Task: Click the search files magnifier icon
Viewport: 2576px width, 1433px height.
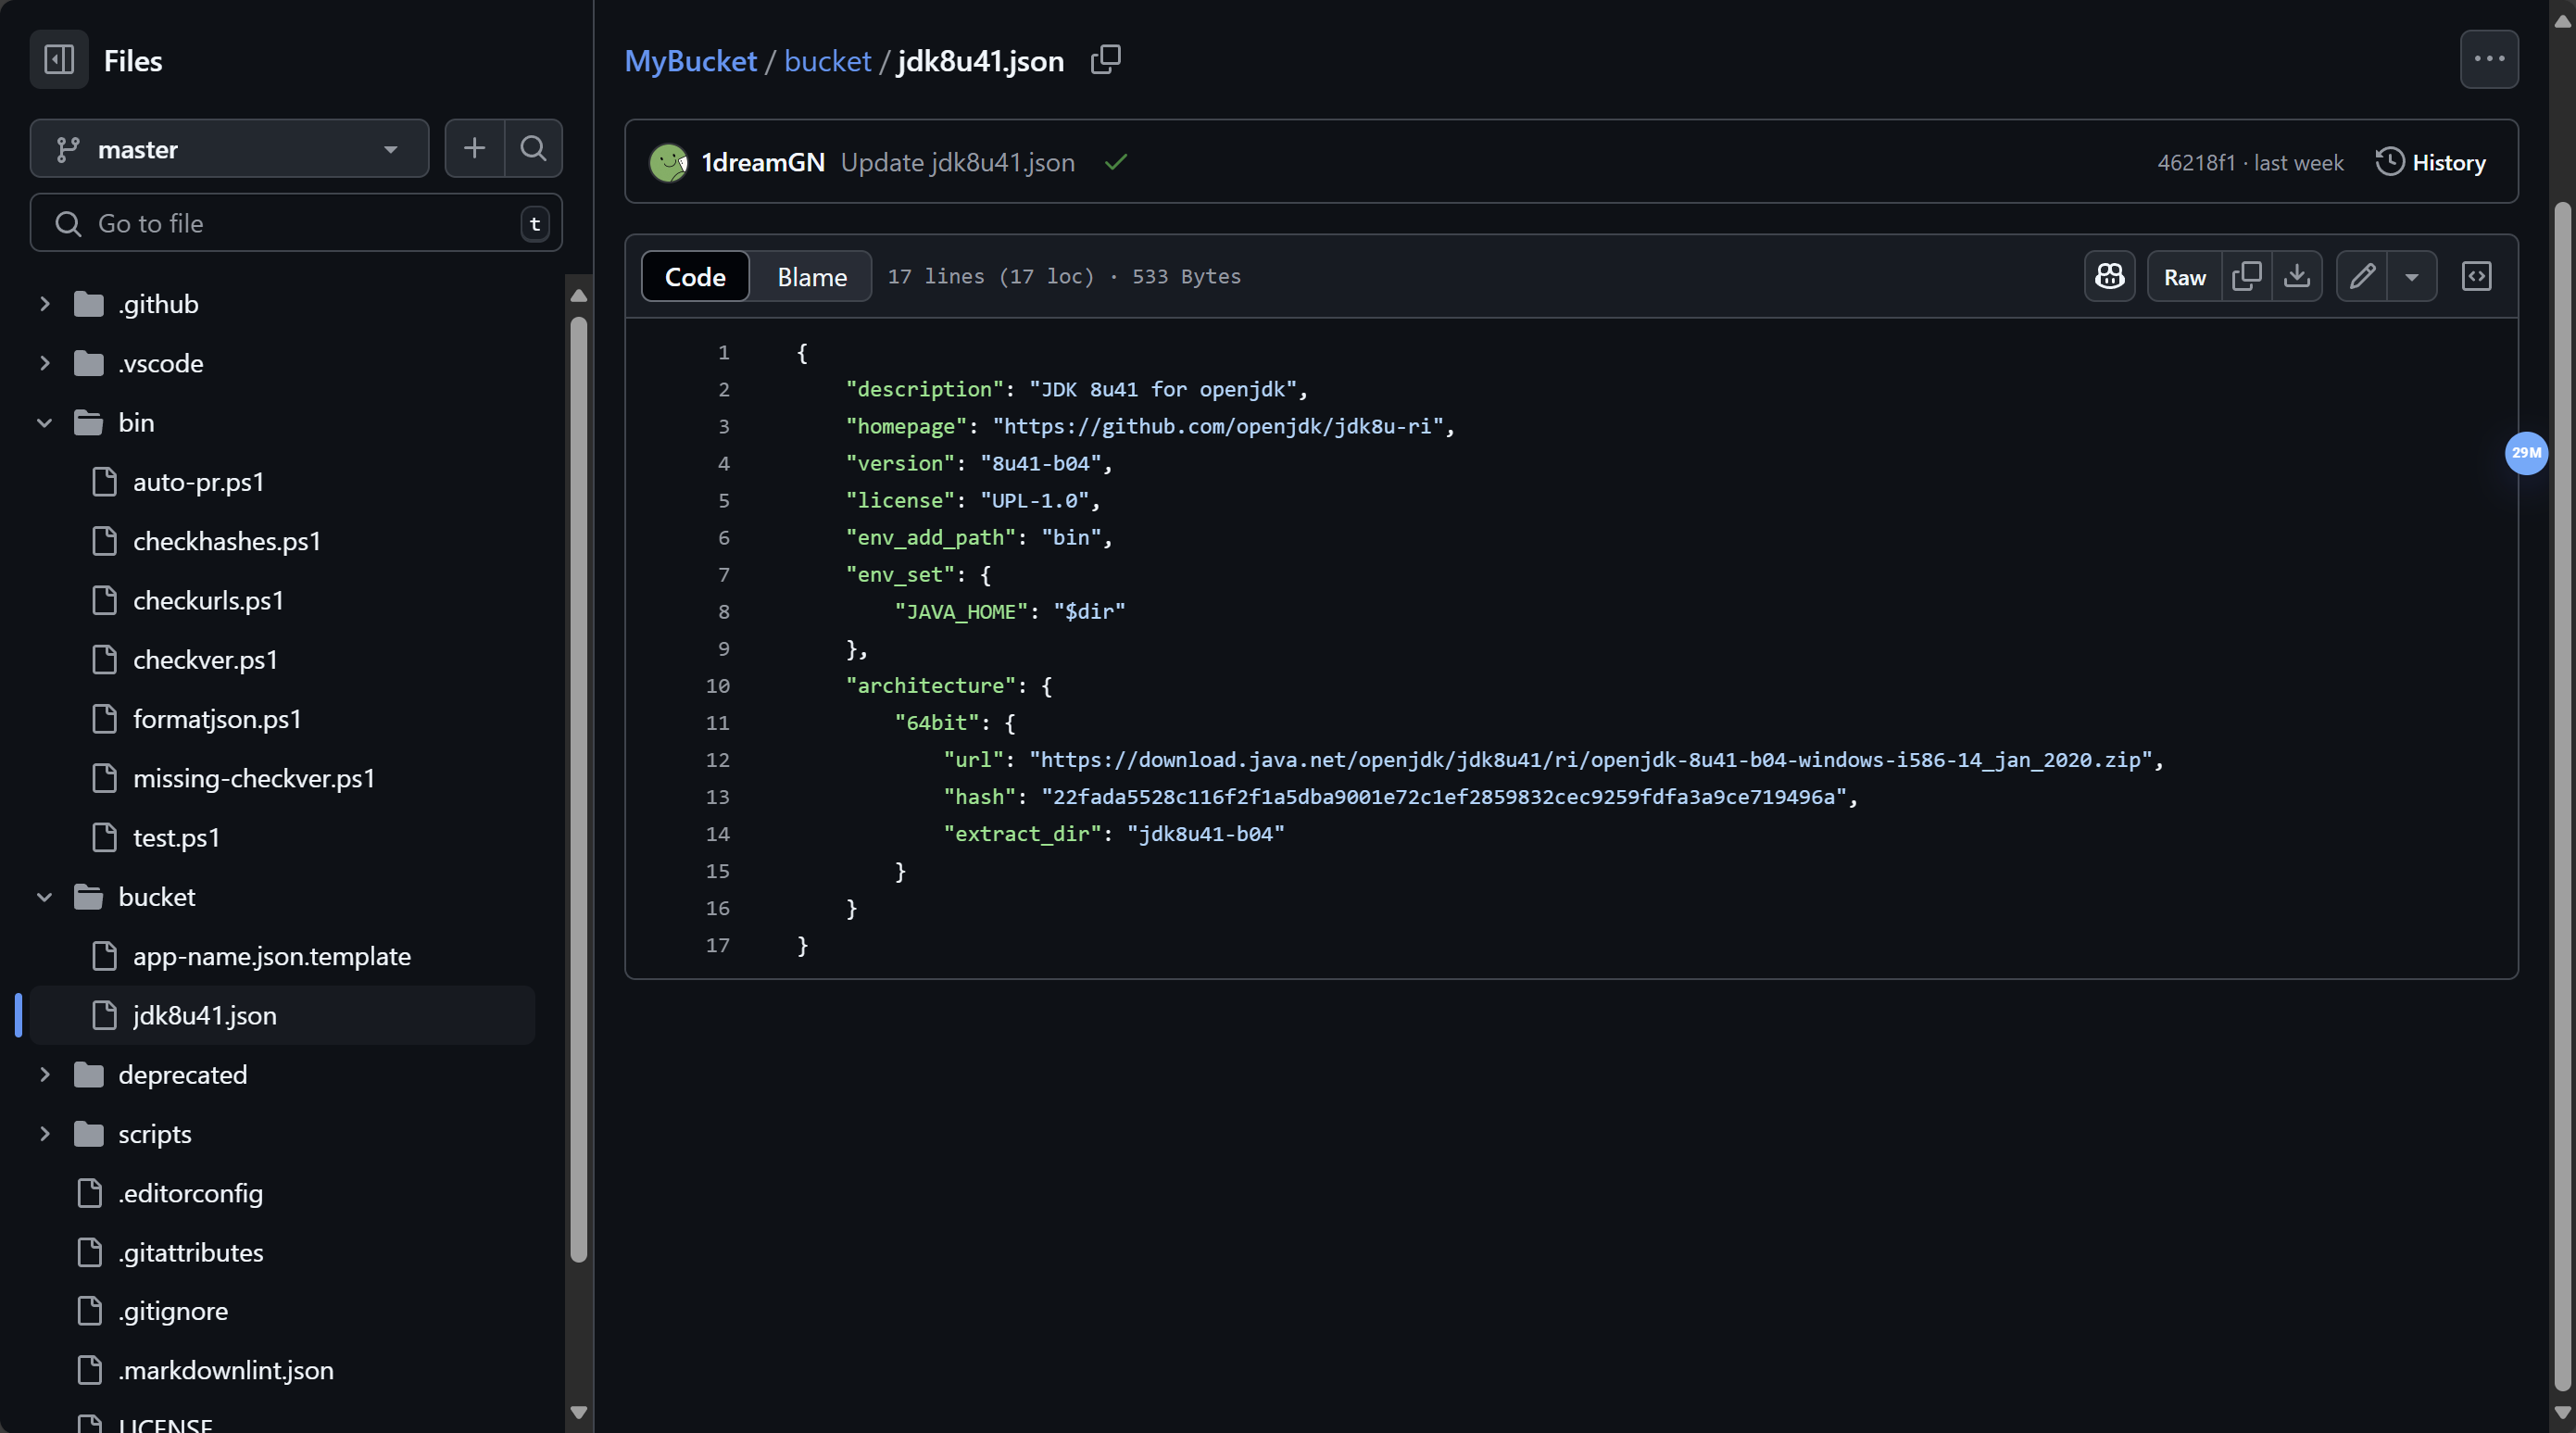Action: click(533, 149)
